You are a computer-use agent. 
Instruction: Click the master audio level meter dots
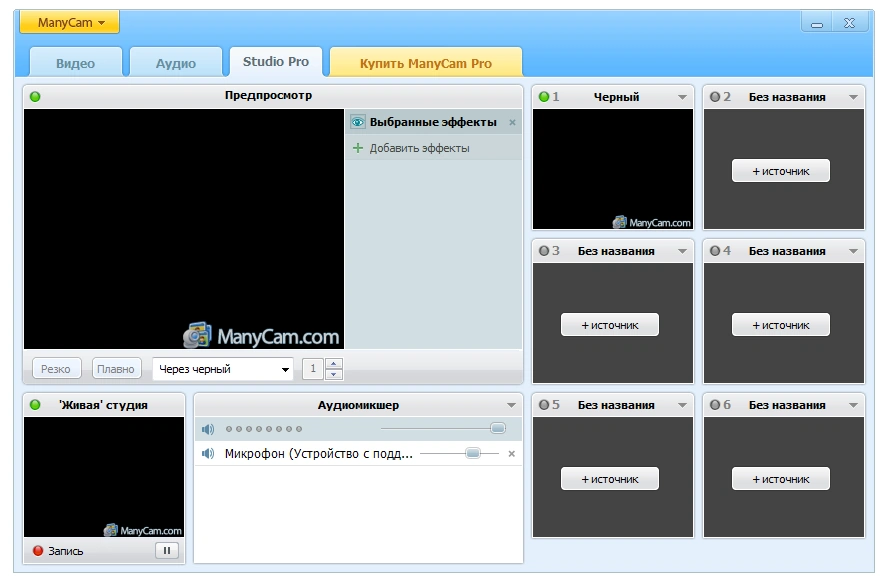coord(264,429)
